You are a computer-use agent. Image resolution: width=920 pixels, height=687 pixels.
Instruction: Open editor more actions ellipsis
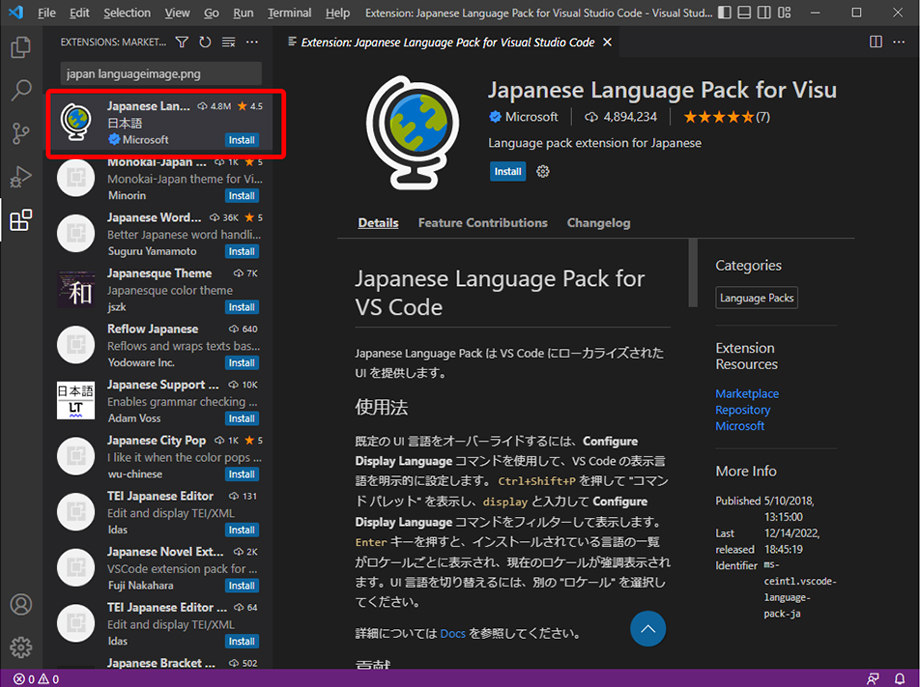pyautogui.click(x=899, y=42)
